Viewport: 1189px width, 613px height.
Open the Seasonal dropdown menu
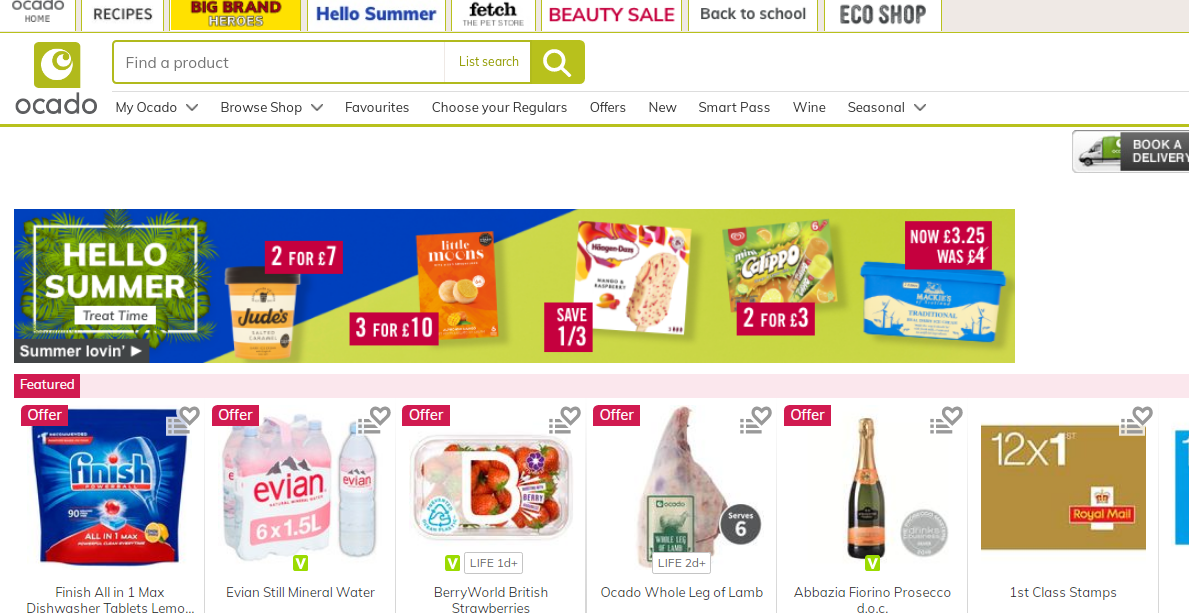[x=886, y=108]
